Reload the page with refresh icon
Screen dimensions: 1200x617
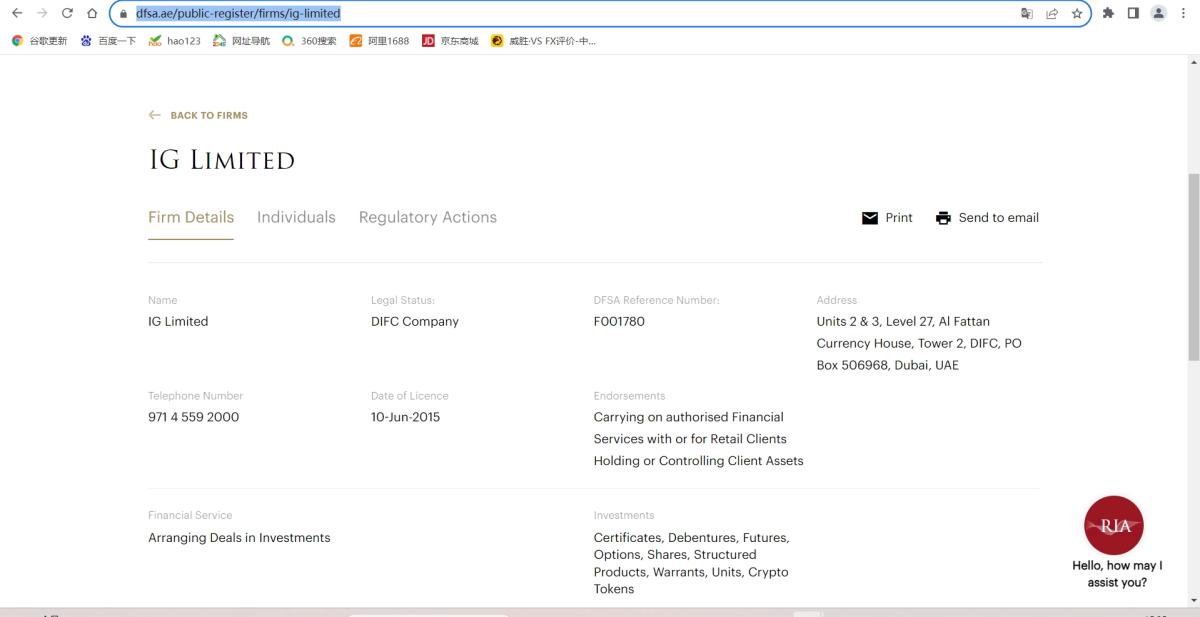67,13
